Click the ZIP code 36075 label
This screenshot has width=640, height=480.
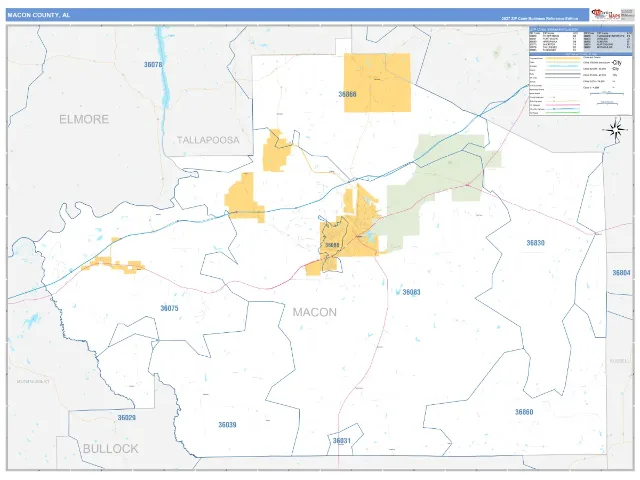(x=169, y=308)
